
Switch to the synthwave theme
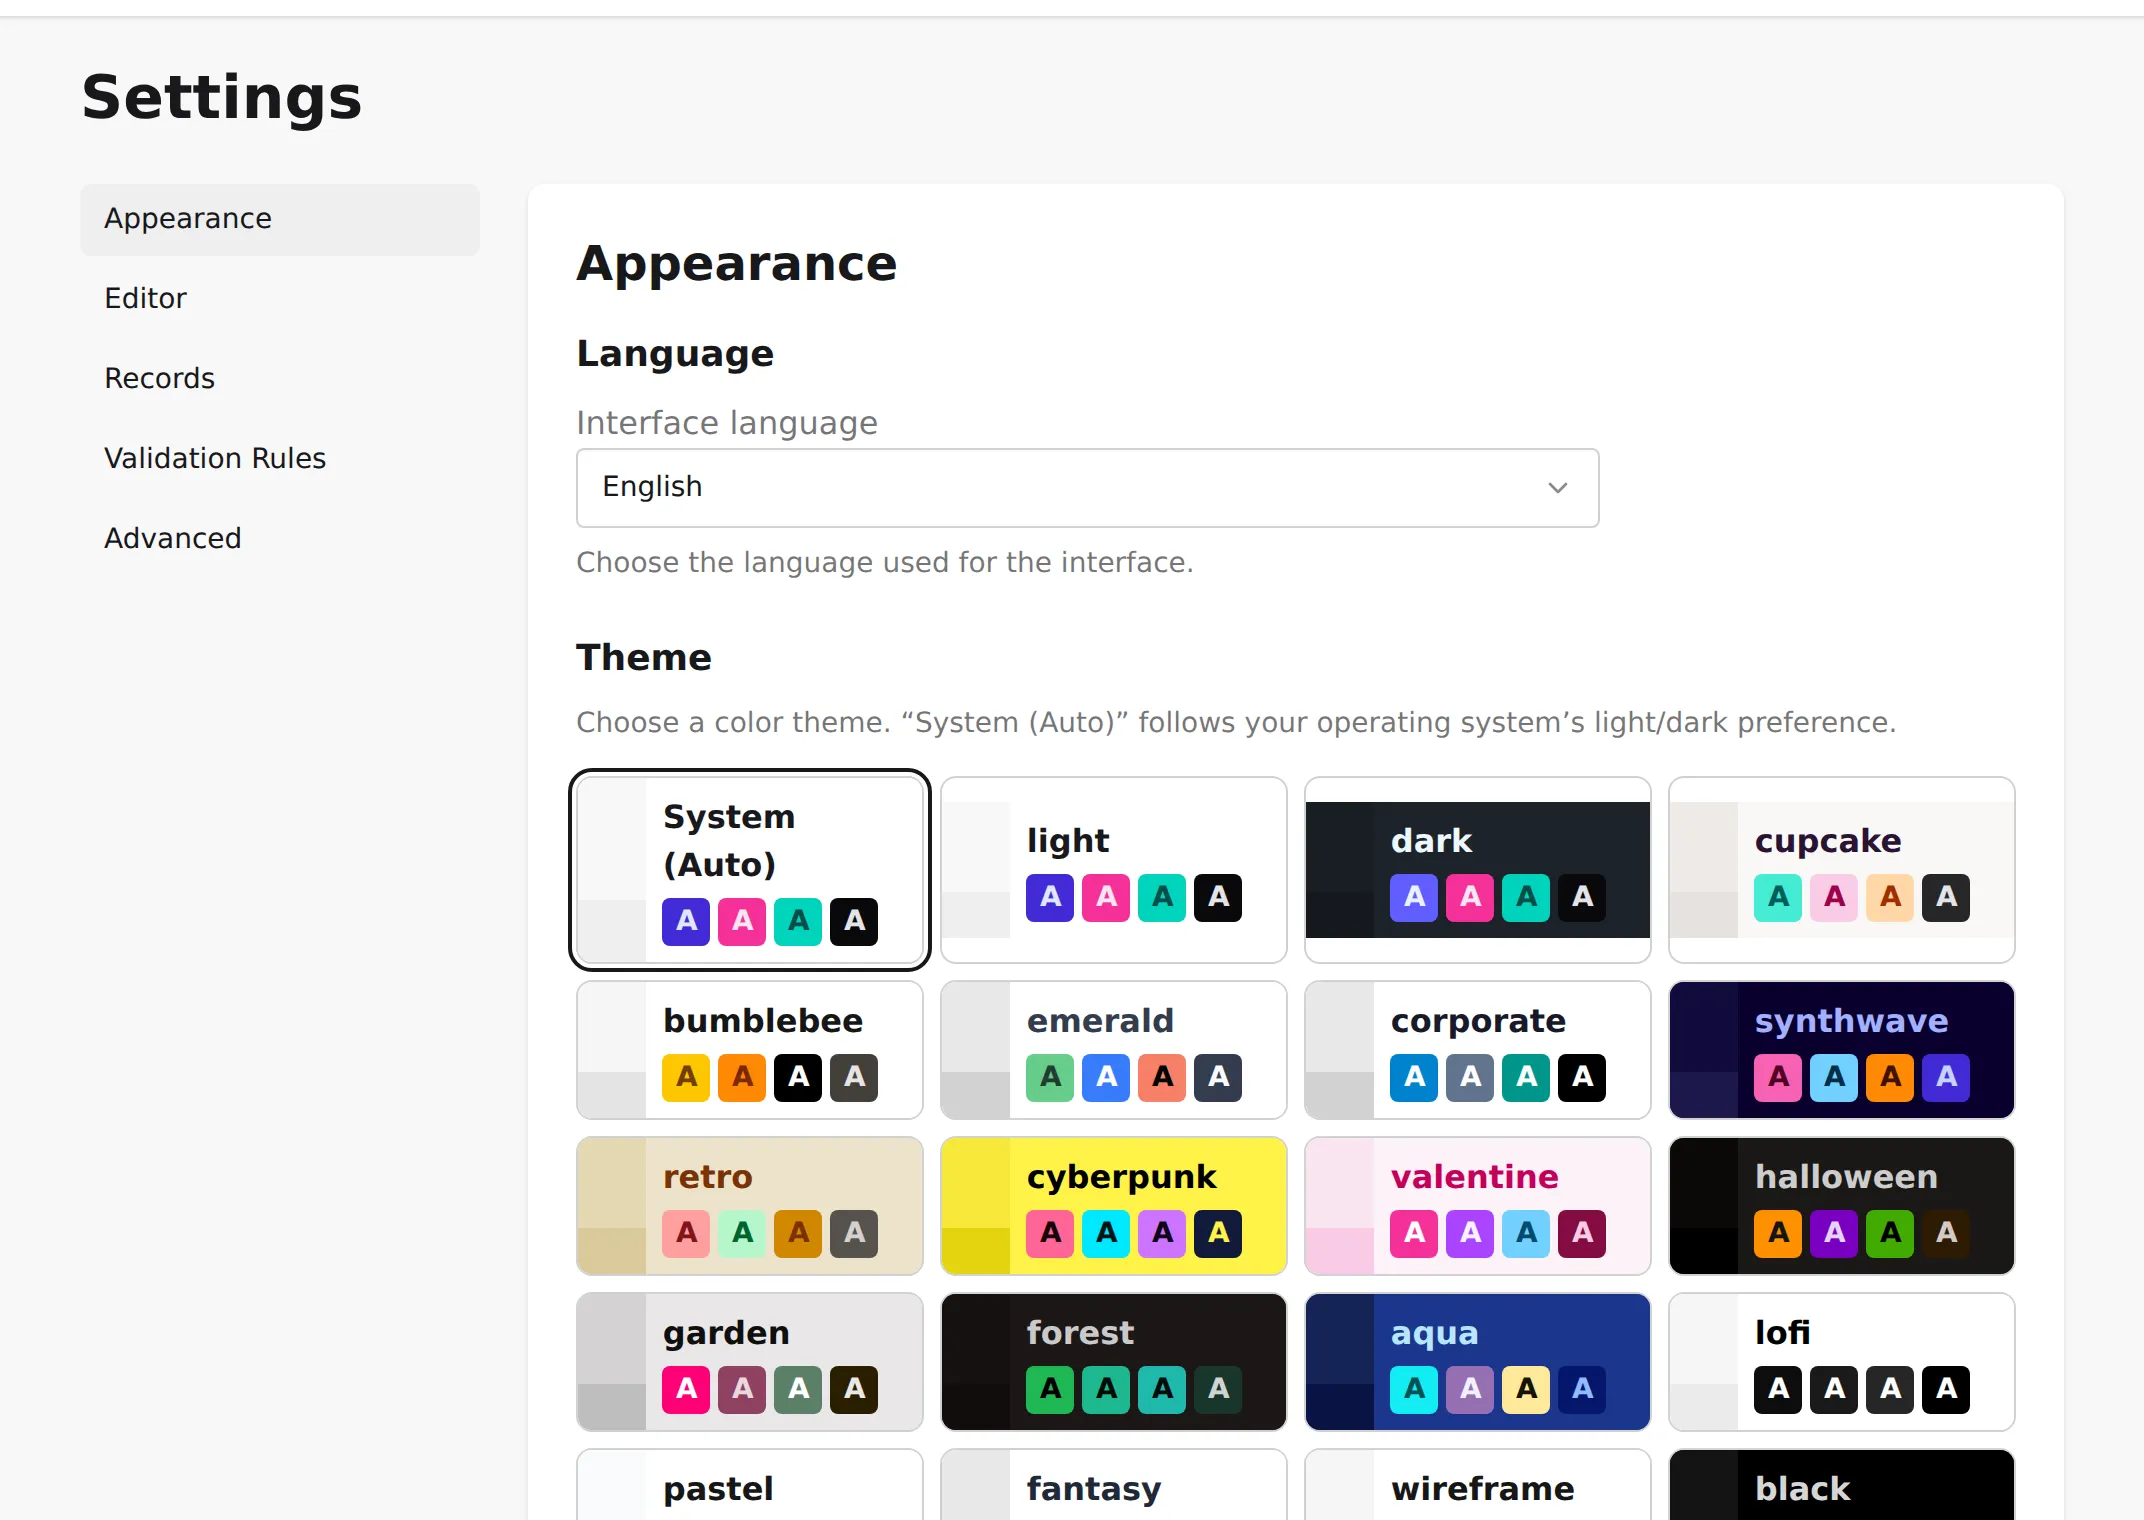pos(1842,1050)
